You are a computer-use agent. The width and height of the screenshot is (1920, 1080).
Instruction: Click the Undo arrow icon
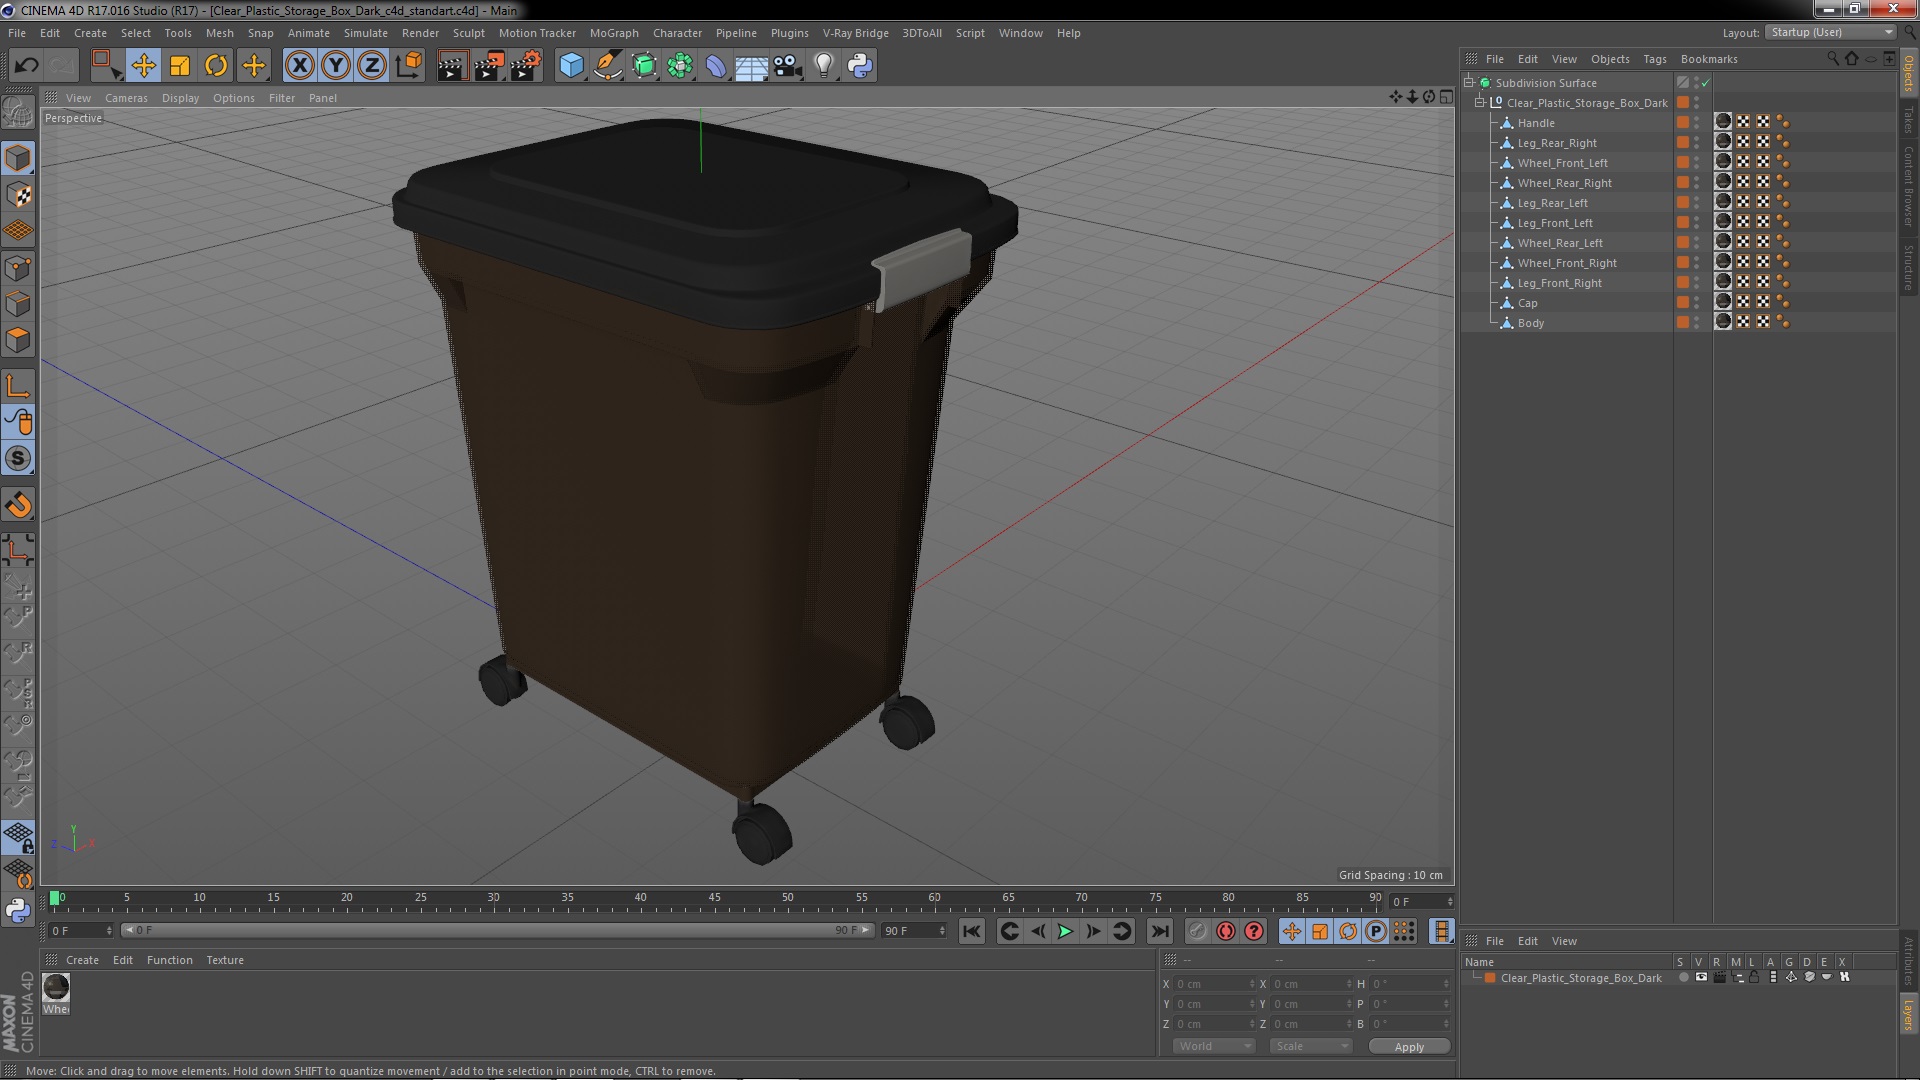pyautogui.click(x=26, y=66)
